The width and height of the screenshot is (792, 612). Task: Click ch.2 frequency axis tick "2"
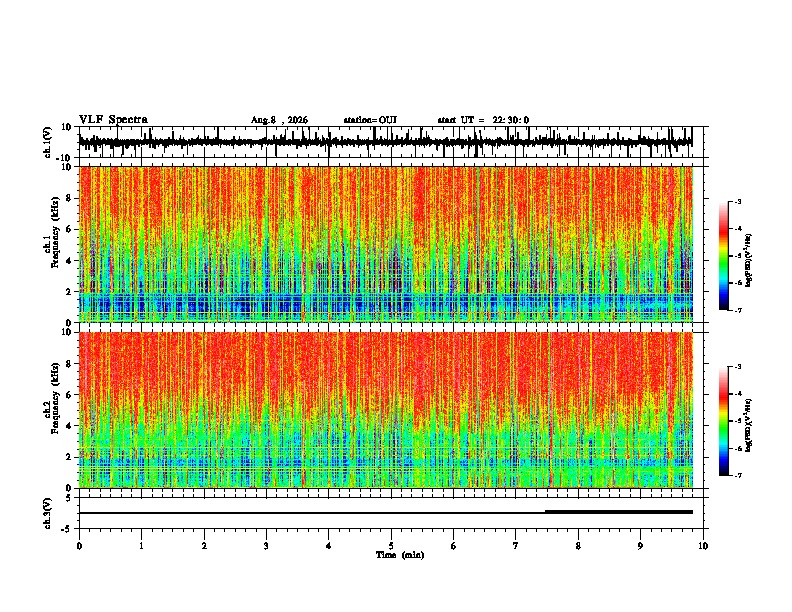[70, 456]
